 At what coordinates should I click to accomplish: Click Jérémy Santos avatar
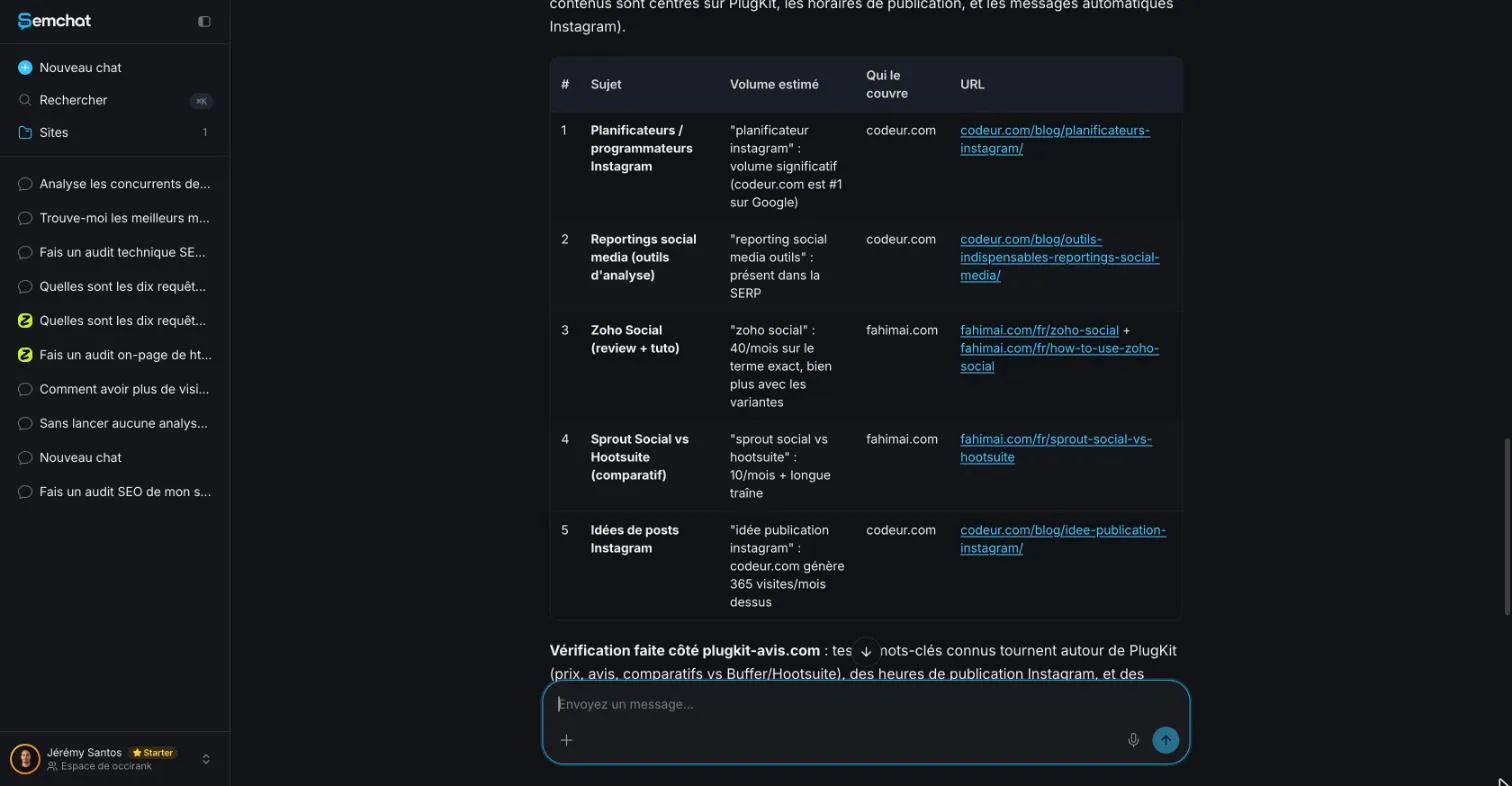tap(25, 759)
